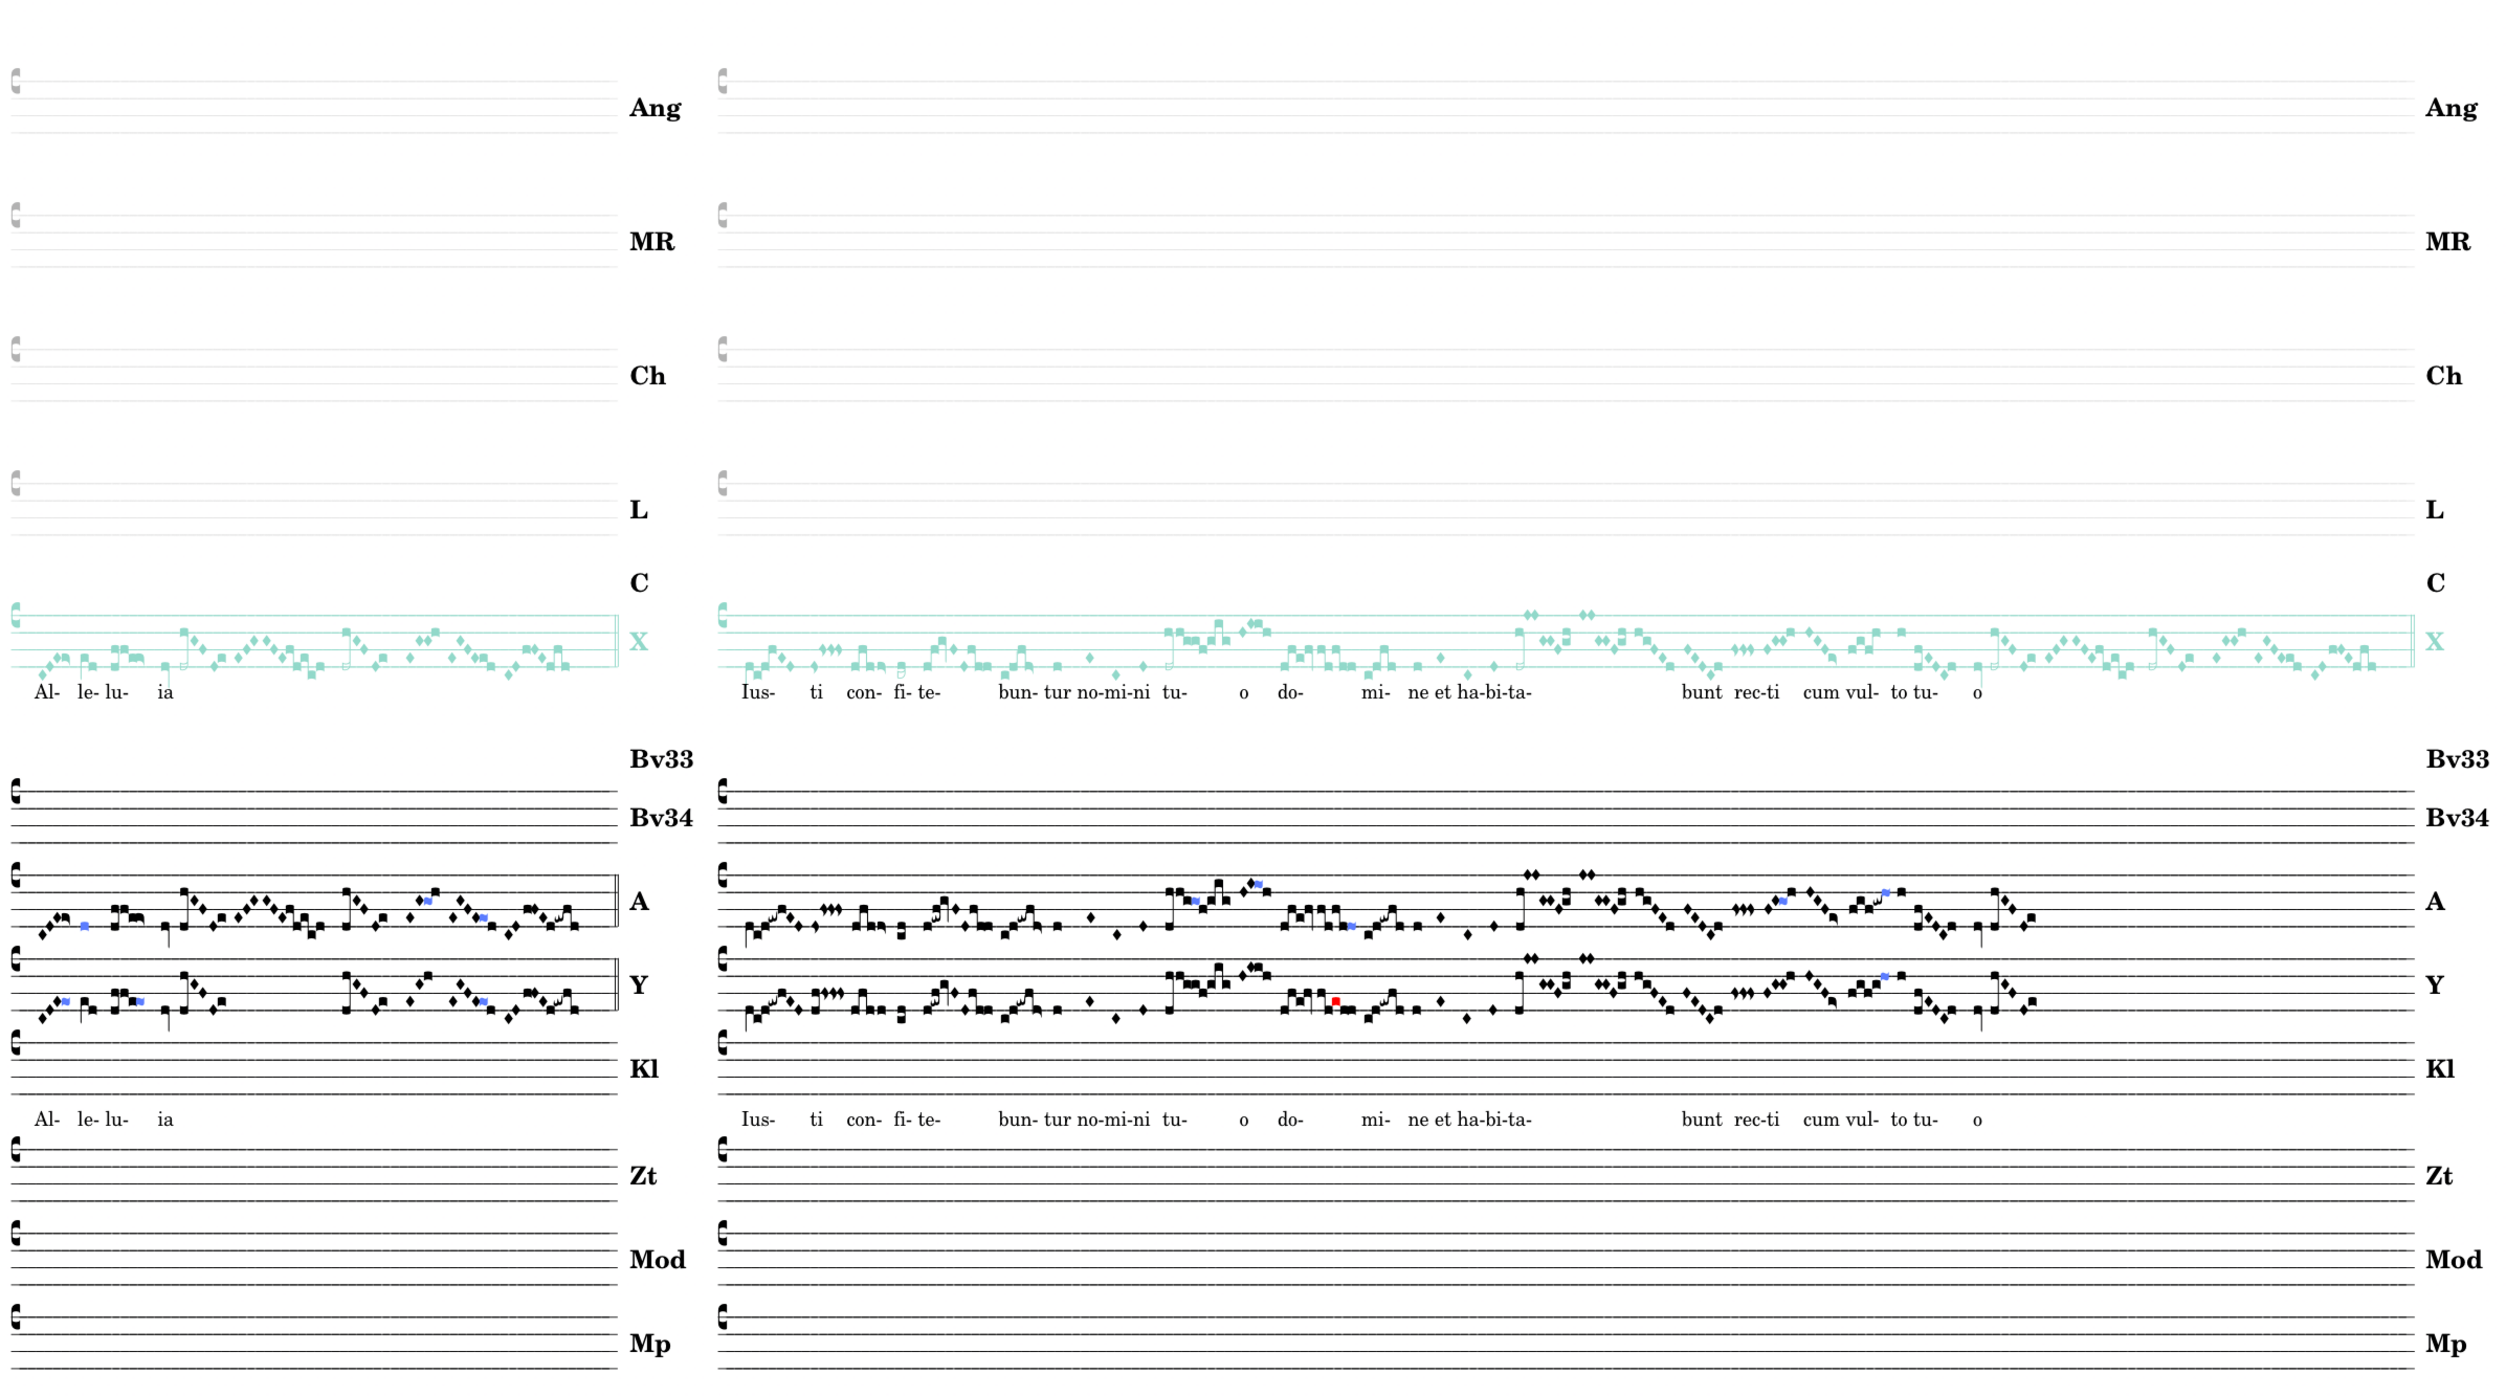This screenshot has height=1396, width=2506.
Task: Click the grey clef of the L Alleluia staff
Action: click(16, 483)
